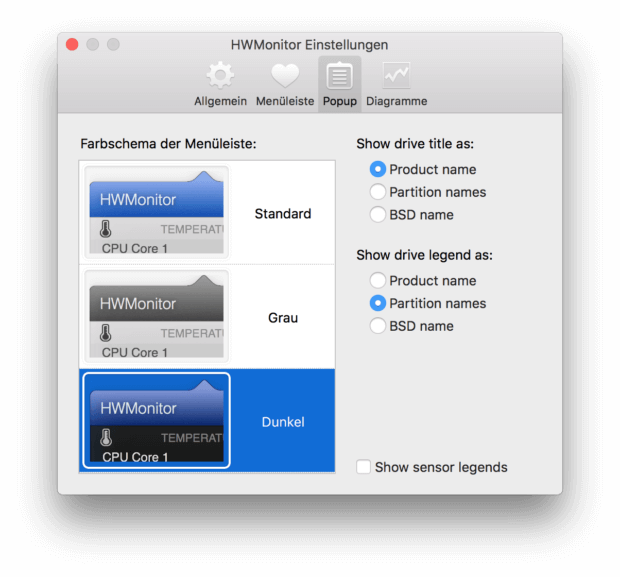The height and width of the screenshot is (577, 620).
Task: Click the gray Grau theme thumbnail
Action: [157, 316]
